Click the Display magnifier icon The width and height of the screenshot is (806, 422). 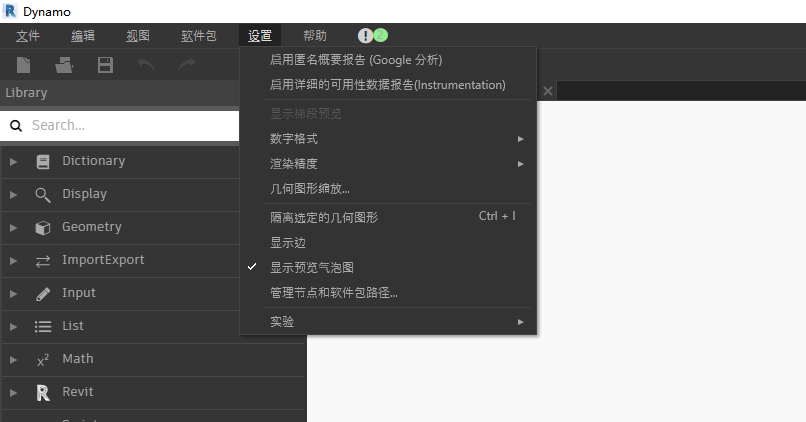click(43, 195)
